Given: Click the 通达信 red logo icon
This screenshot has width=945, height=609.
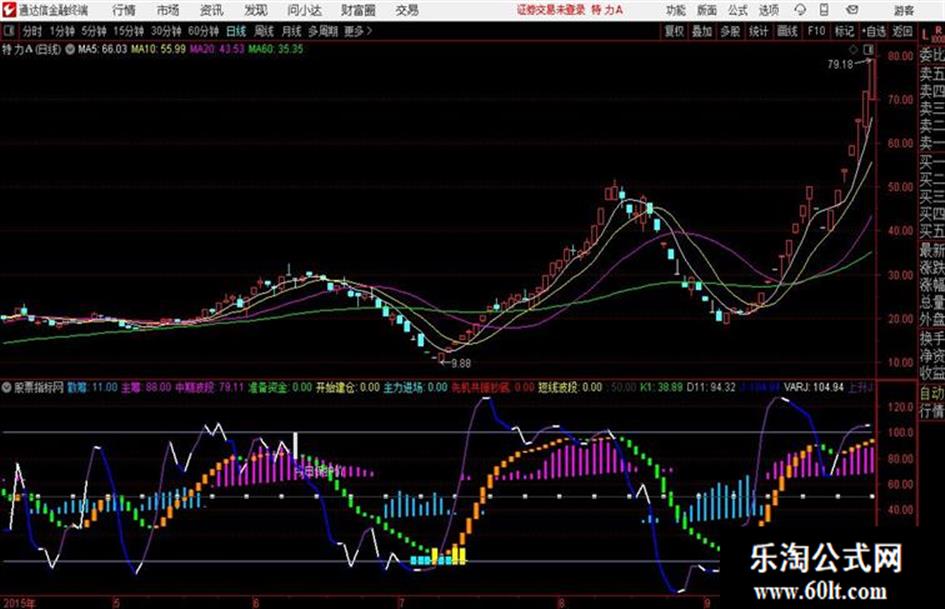Looking at the screenshot, I should (x=9, y=10).
